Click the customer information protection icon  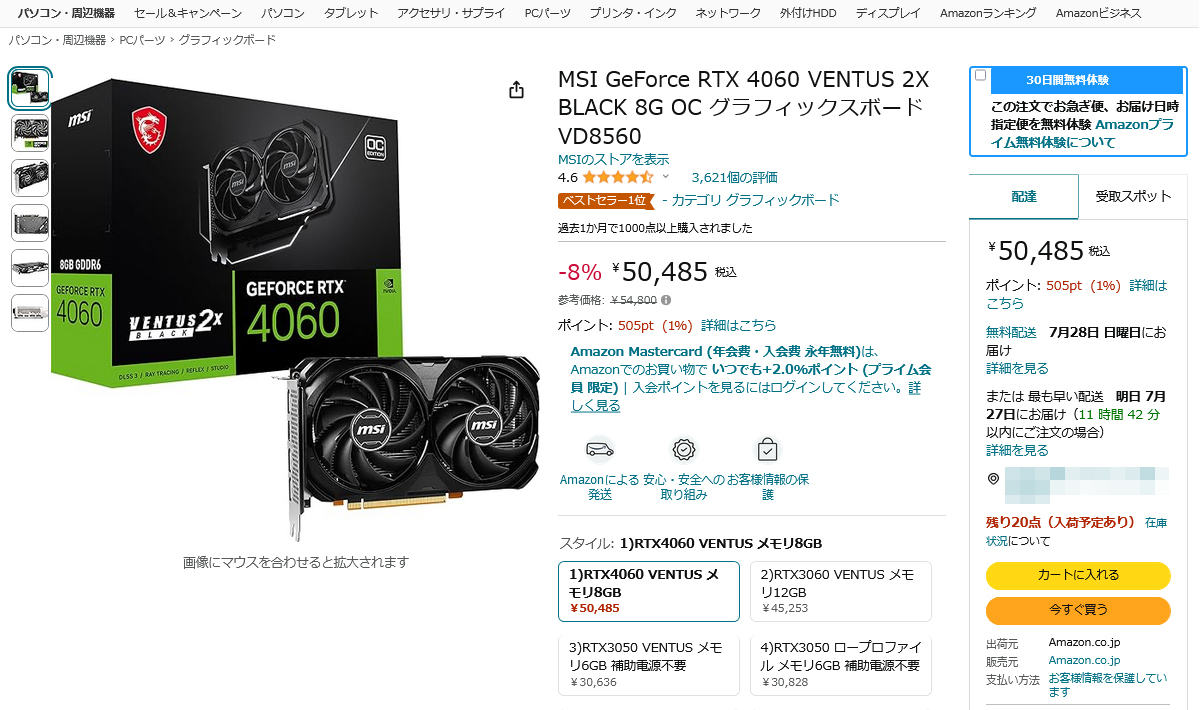(767, 449)
